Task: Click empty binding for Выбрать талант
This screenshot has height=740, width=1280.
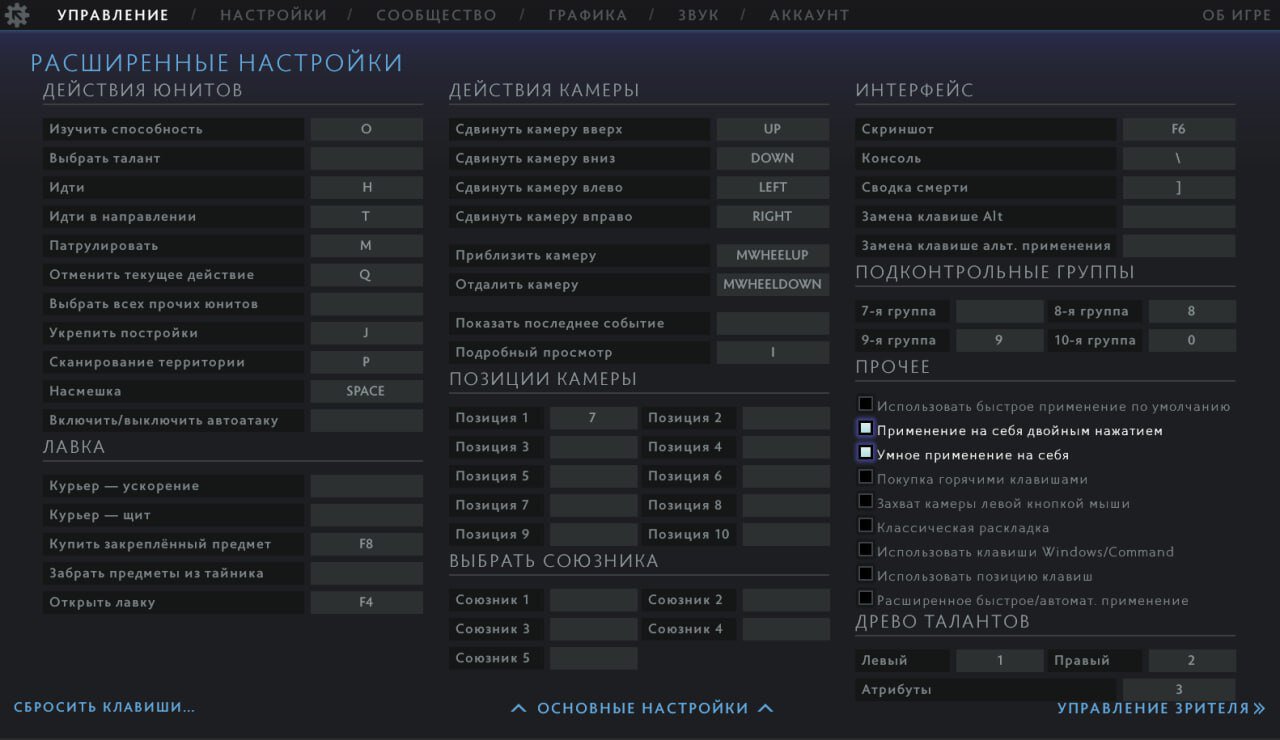Action: point(366,158)
